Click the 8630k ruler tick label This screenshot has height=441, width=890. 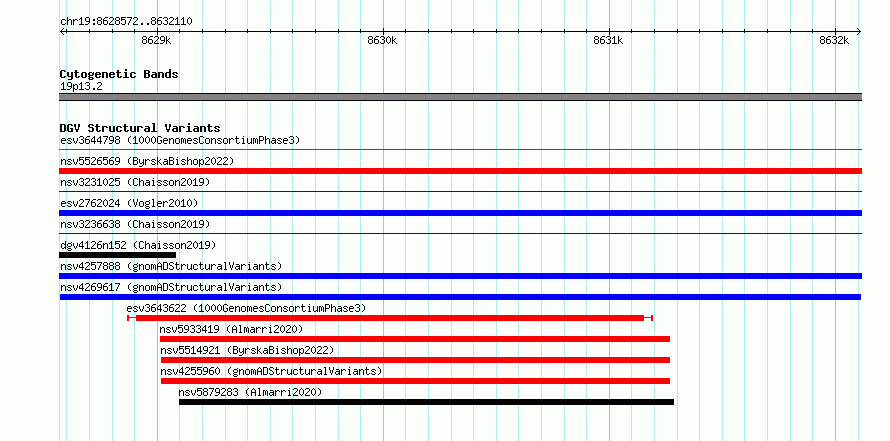383,40
